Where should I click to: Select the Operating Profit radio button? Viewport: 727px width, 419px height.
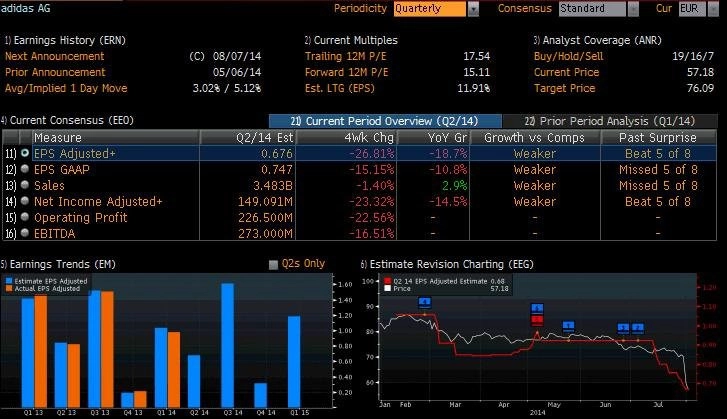coord(25,217)
